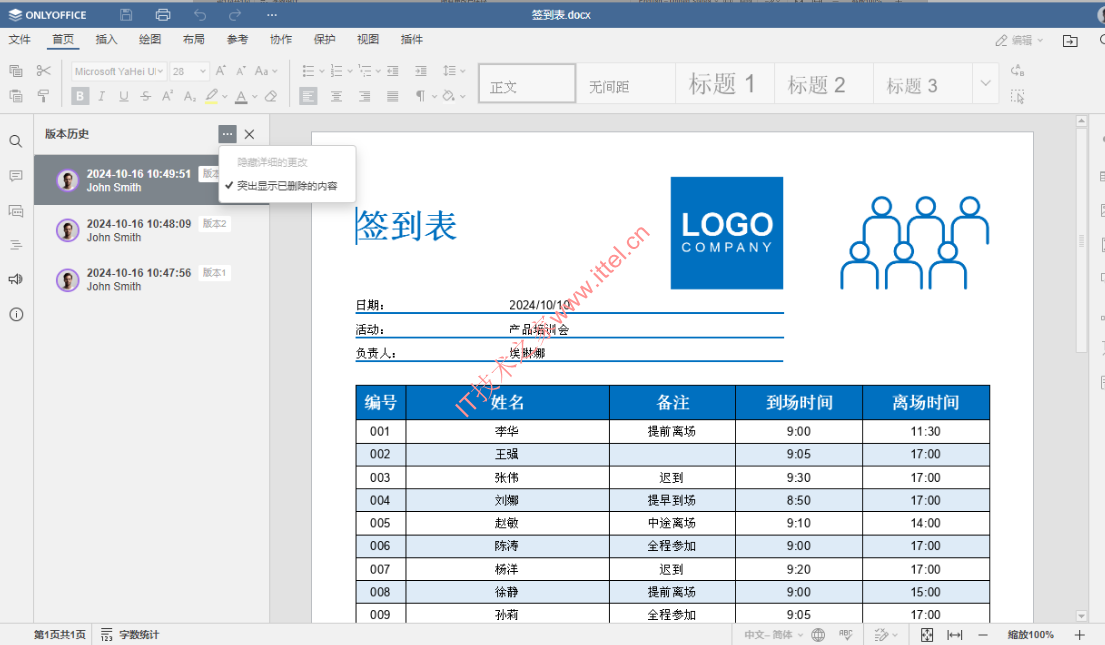Screen dimensions: 1105x645
Task: Open the 文件 menu tab
Action: tap(20, 39)
